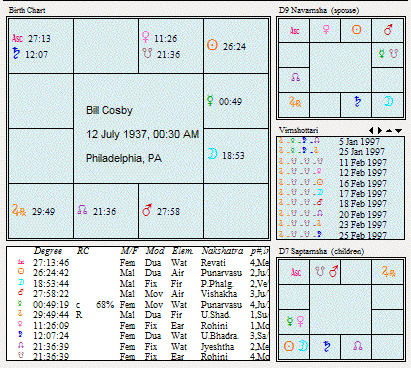Select Mercury symbol at 00:49 in birth chart

point(210,100)
